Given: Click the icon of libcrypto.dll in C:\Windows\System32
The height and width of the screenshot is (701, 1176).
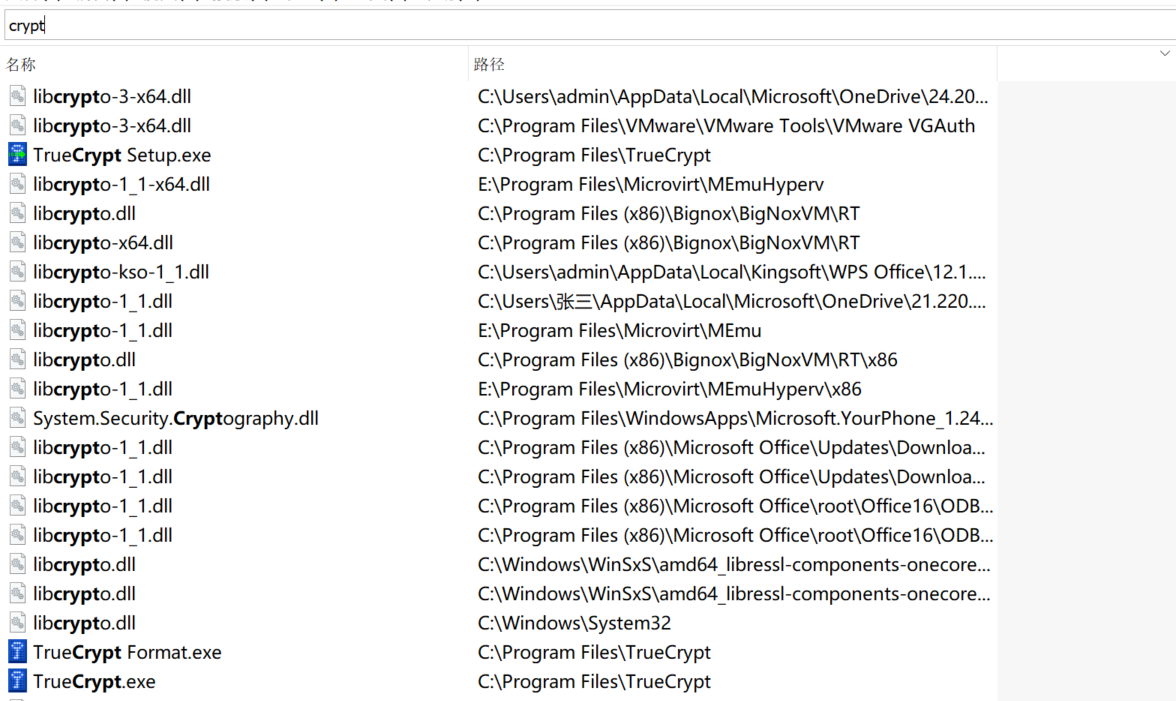Looking at the screenshot, I should tap(17, 623).
